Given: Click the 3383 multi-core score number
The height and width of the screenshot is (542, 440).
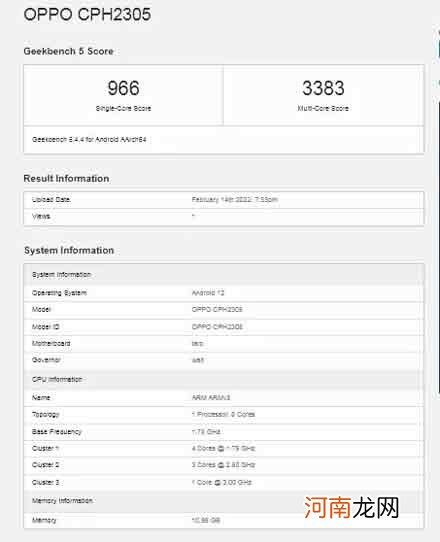Looking at the screenshot, I should click(x=323, y=88).
